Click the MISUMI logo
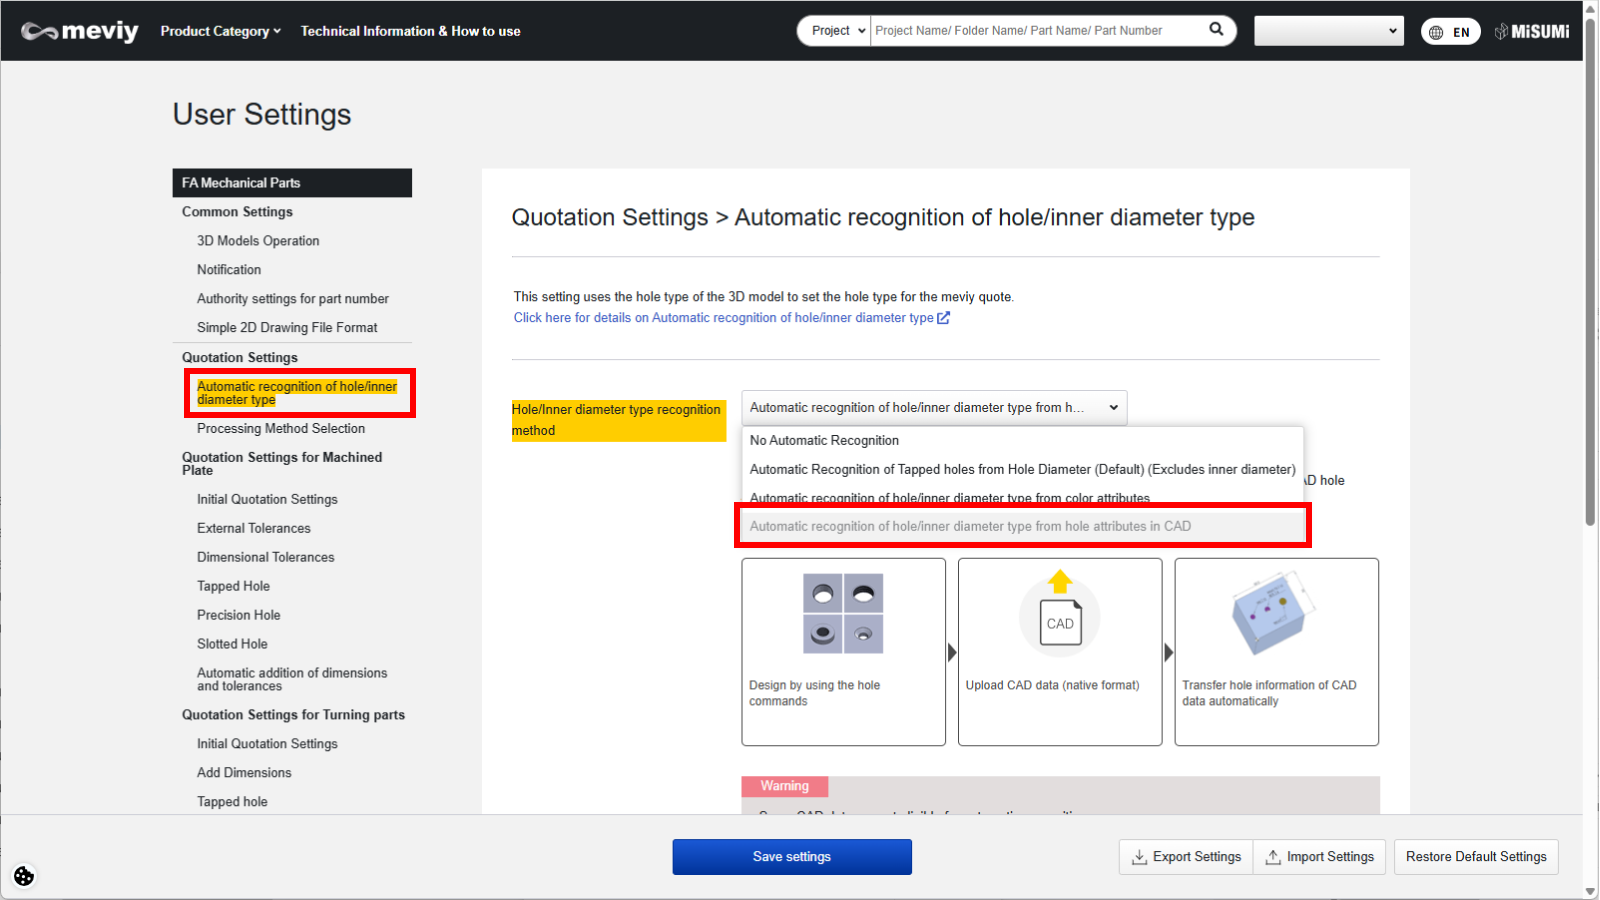This screenshot has height=900, width=1600. pyautogui.click(x=1532, y=31)
